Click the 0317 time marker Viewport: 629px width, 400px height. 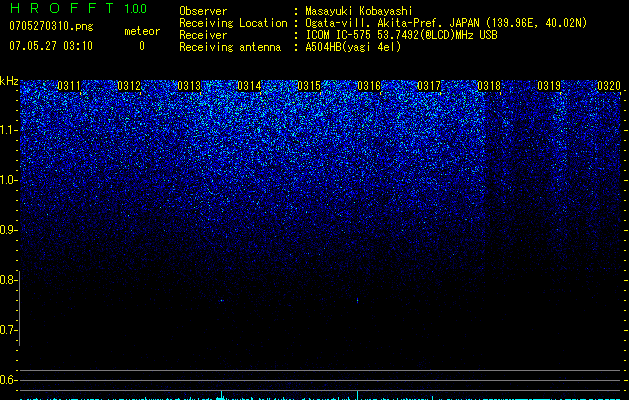[x=429, y=86]
